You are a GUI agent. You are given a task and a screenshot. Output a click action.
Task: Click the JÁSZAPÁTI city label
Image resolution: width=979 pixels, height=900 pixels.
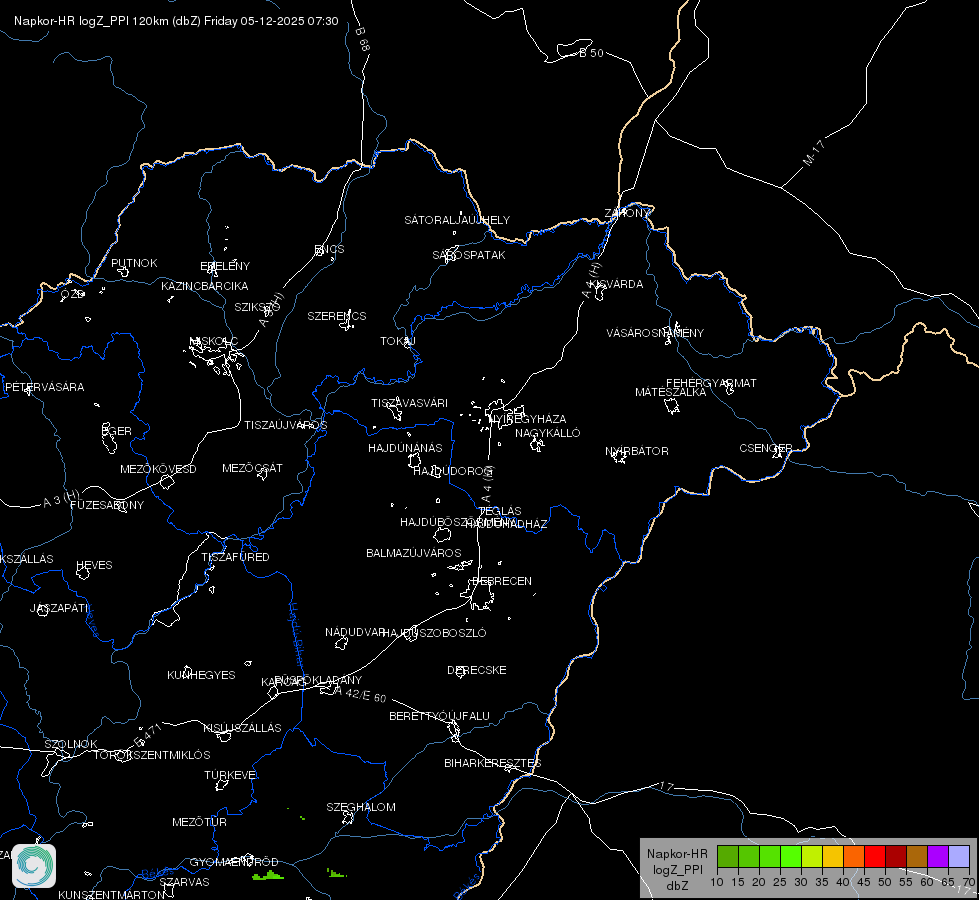[x=60, y=608]
